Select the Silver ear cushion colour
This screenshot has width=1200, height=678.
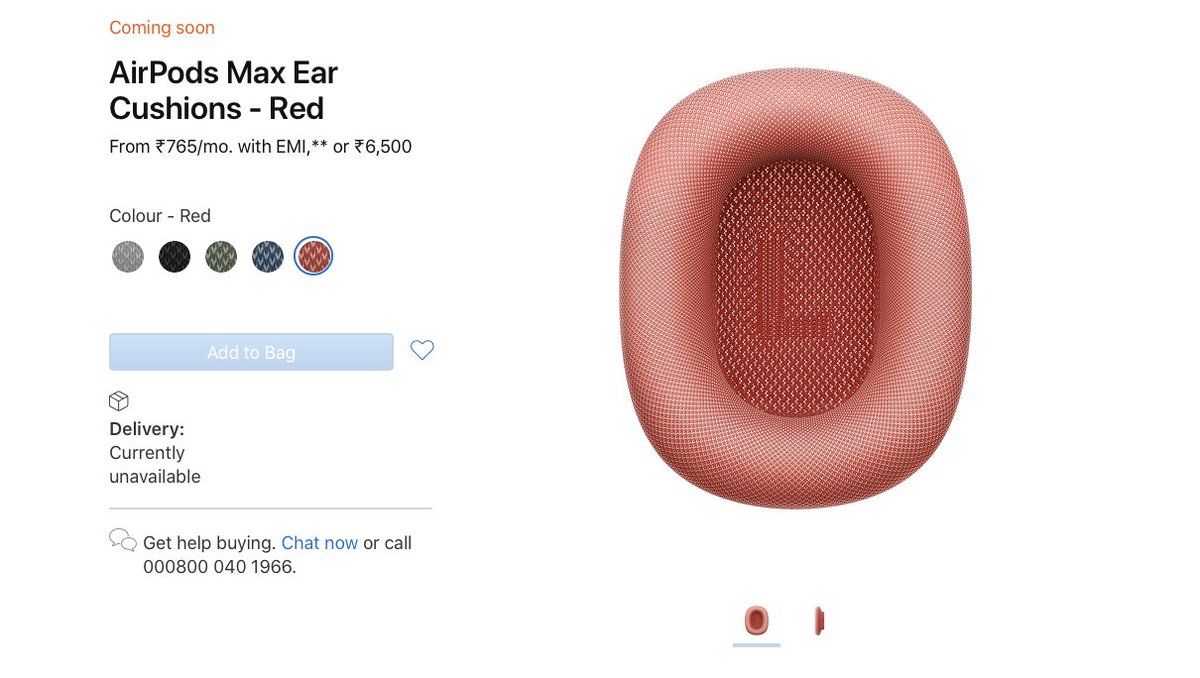(128, 257)
